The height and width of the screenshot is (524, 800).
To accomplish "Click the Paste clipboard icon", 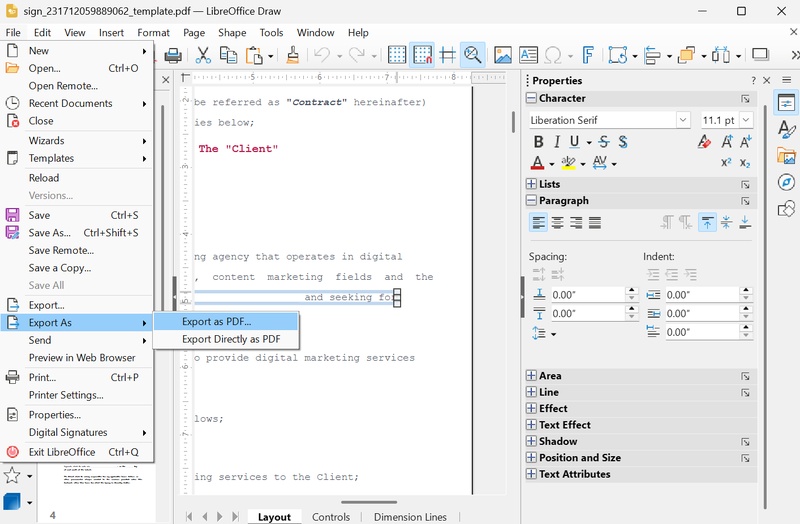I will (254, 55).
